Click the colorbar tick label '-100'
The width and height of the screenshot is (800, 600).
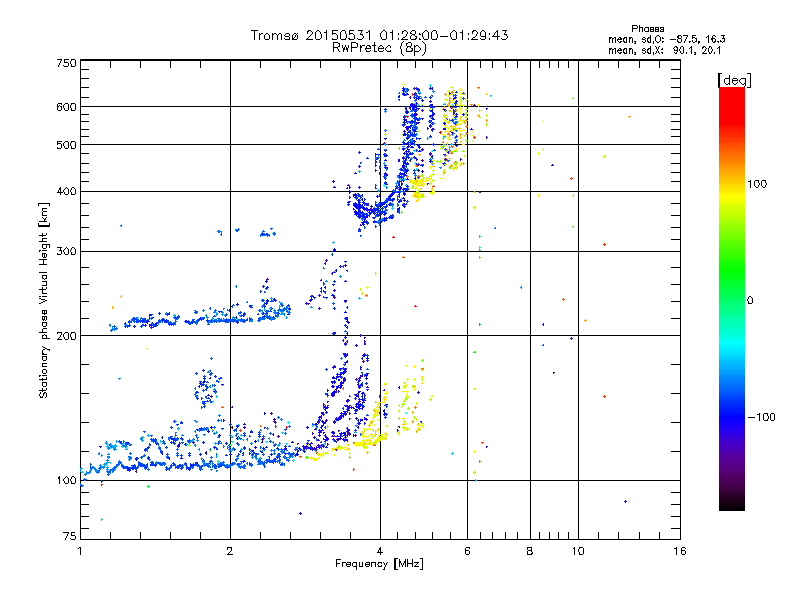761,417
